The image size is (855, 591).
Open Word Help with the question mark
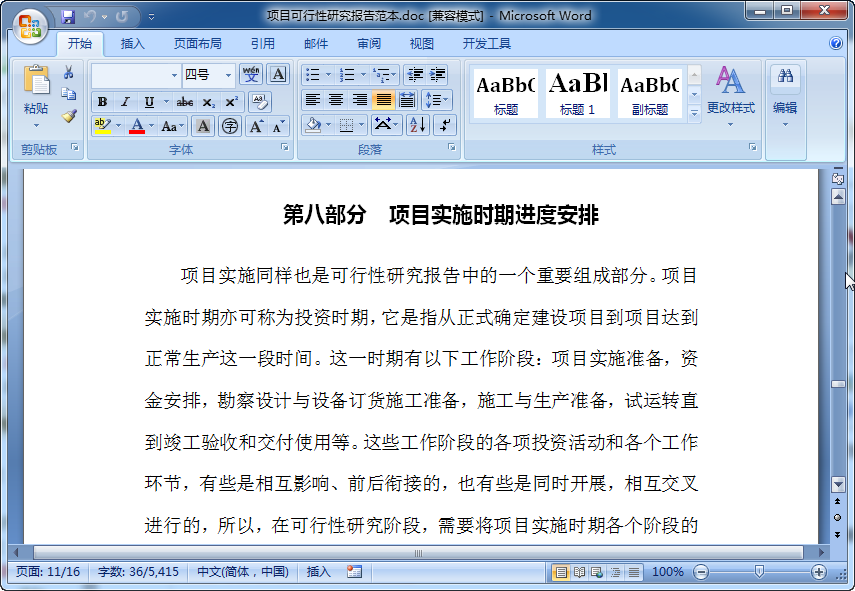click(835, 43)
